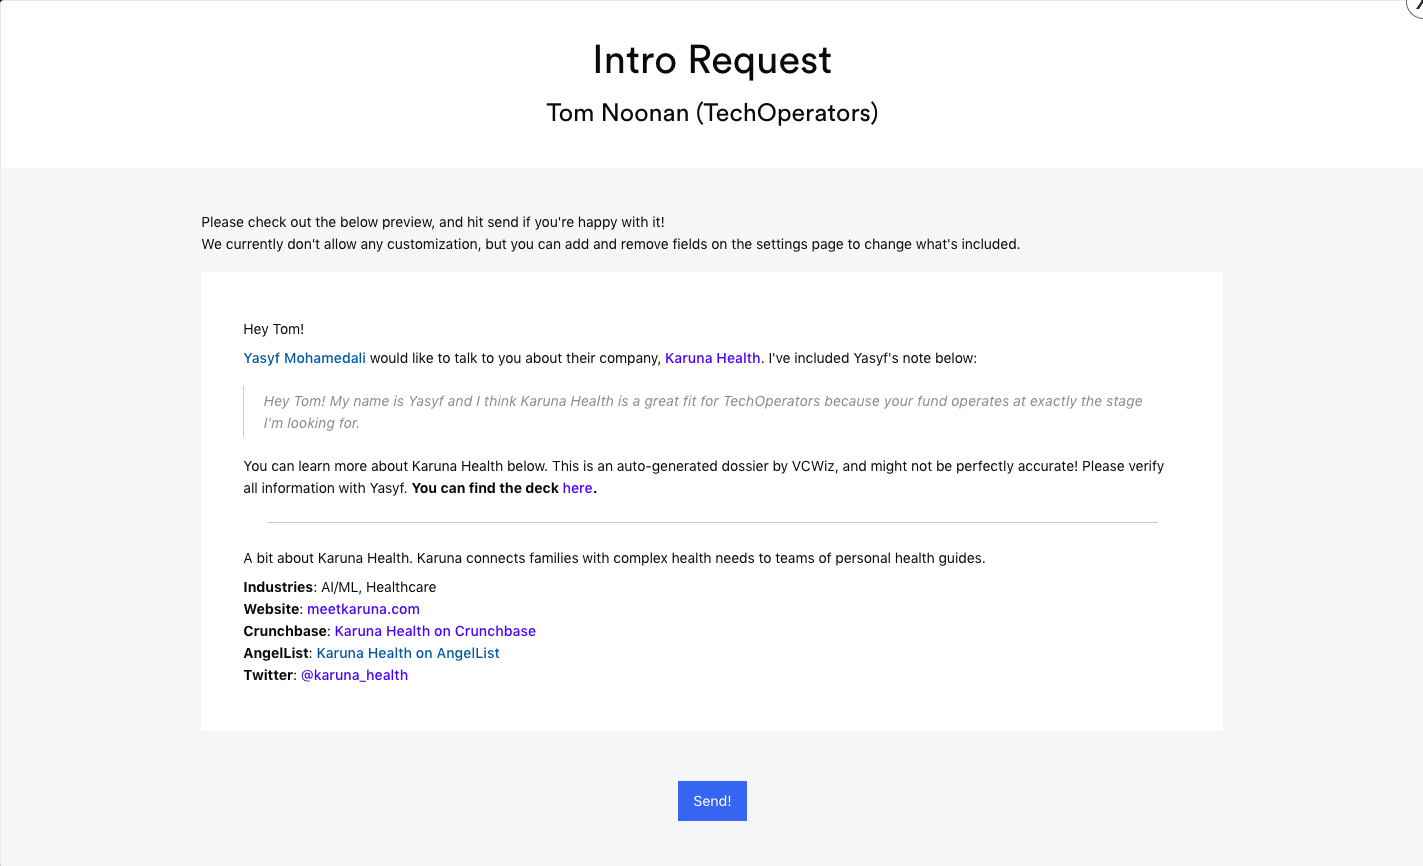The image size is (1423, 866).
Task: Open the deck via the "here" link
Action: tap(577, 488)
